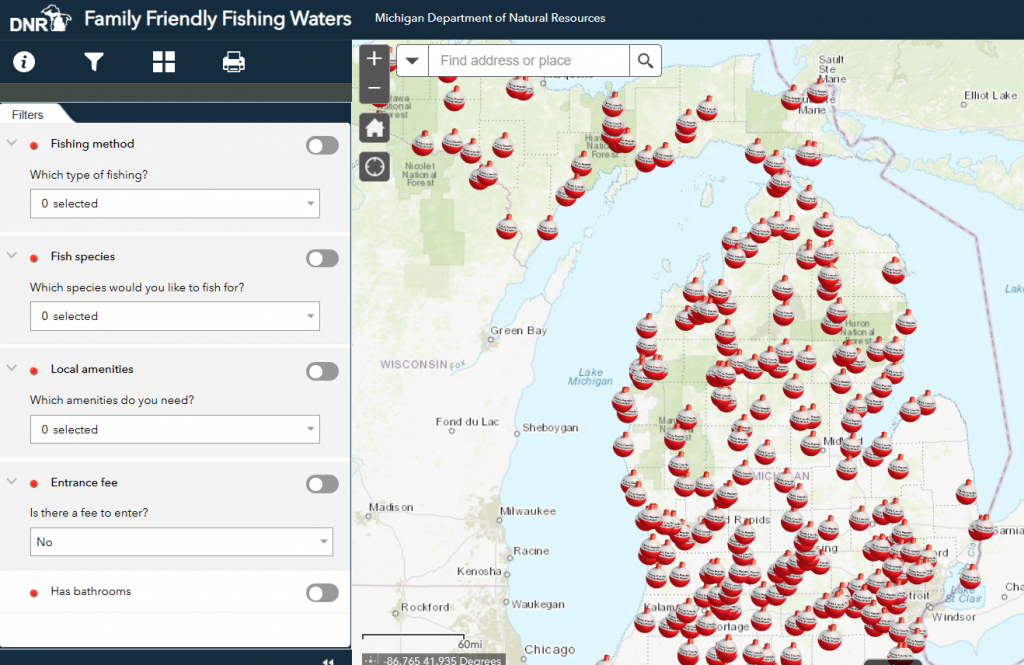This screenshot has width=1024, height=665.
Task: Click the search magnifier button
Action: (645, 61)
